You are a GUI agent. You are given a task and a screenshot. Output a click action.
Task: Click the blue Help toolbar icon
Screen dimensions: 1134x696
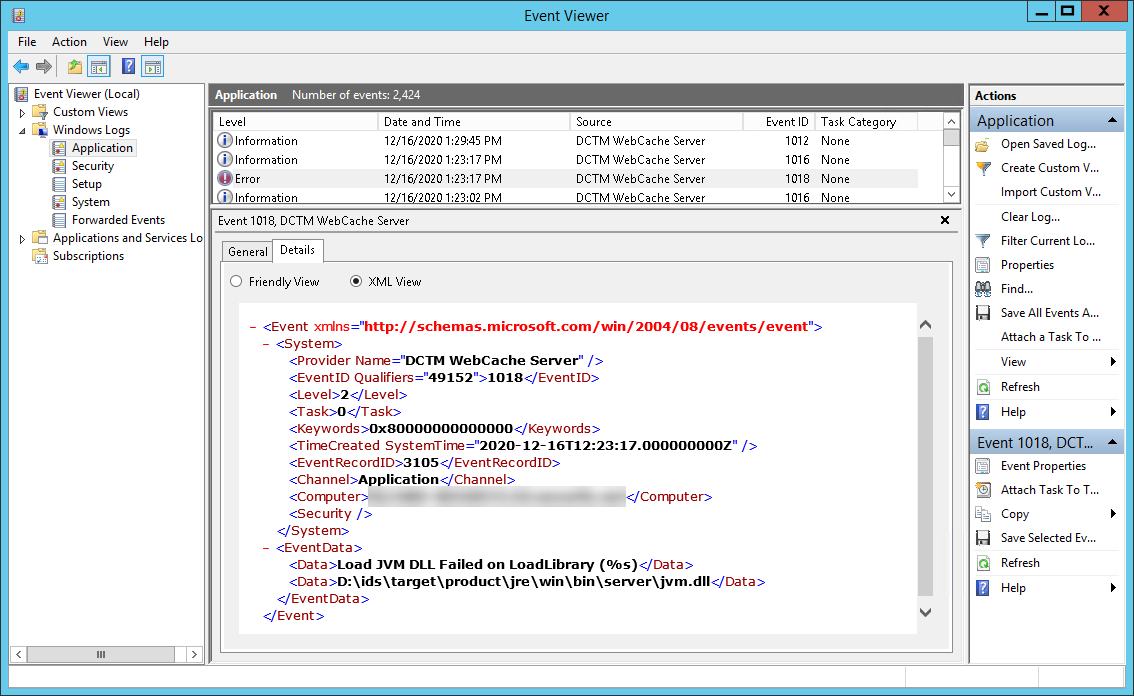(x=128, y=67)
